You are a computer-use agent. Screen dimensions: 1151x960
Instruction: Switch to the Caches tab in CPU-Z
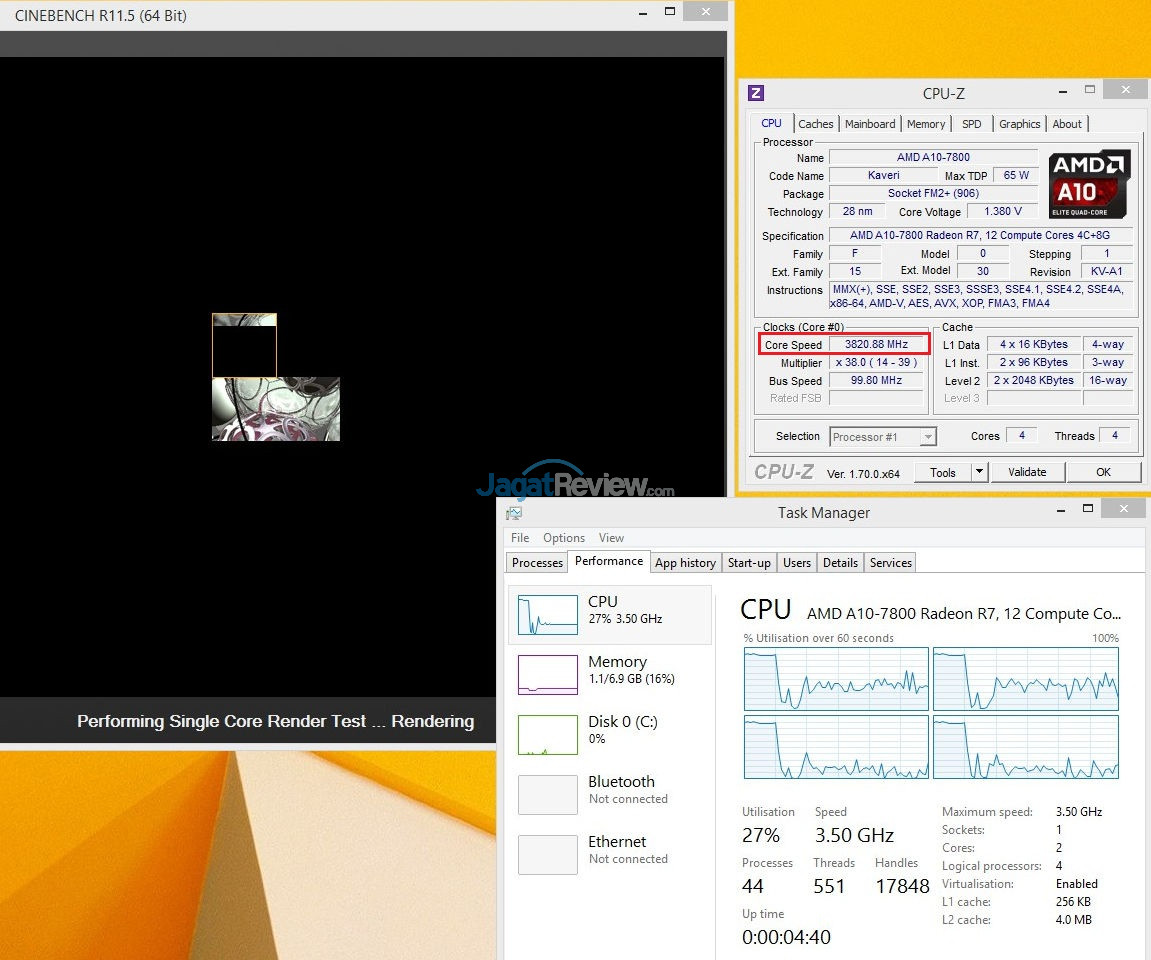815,124
